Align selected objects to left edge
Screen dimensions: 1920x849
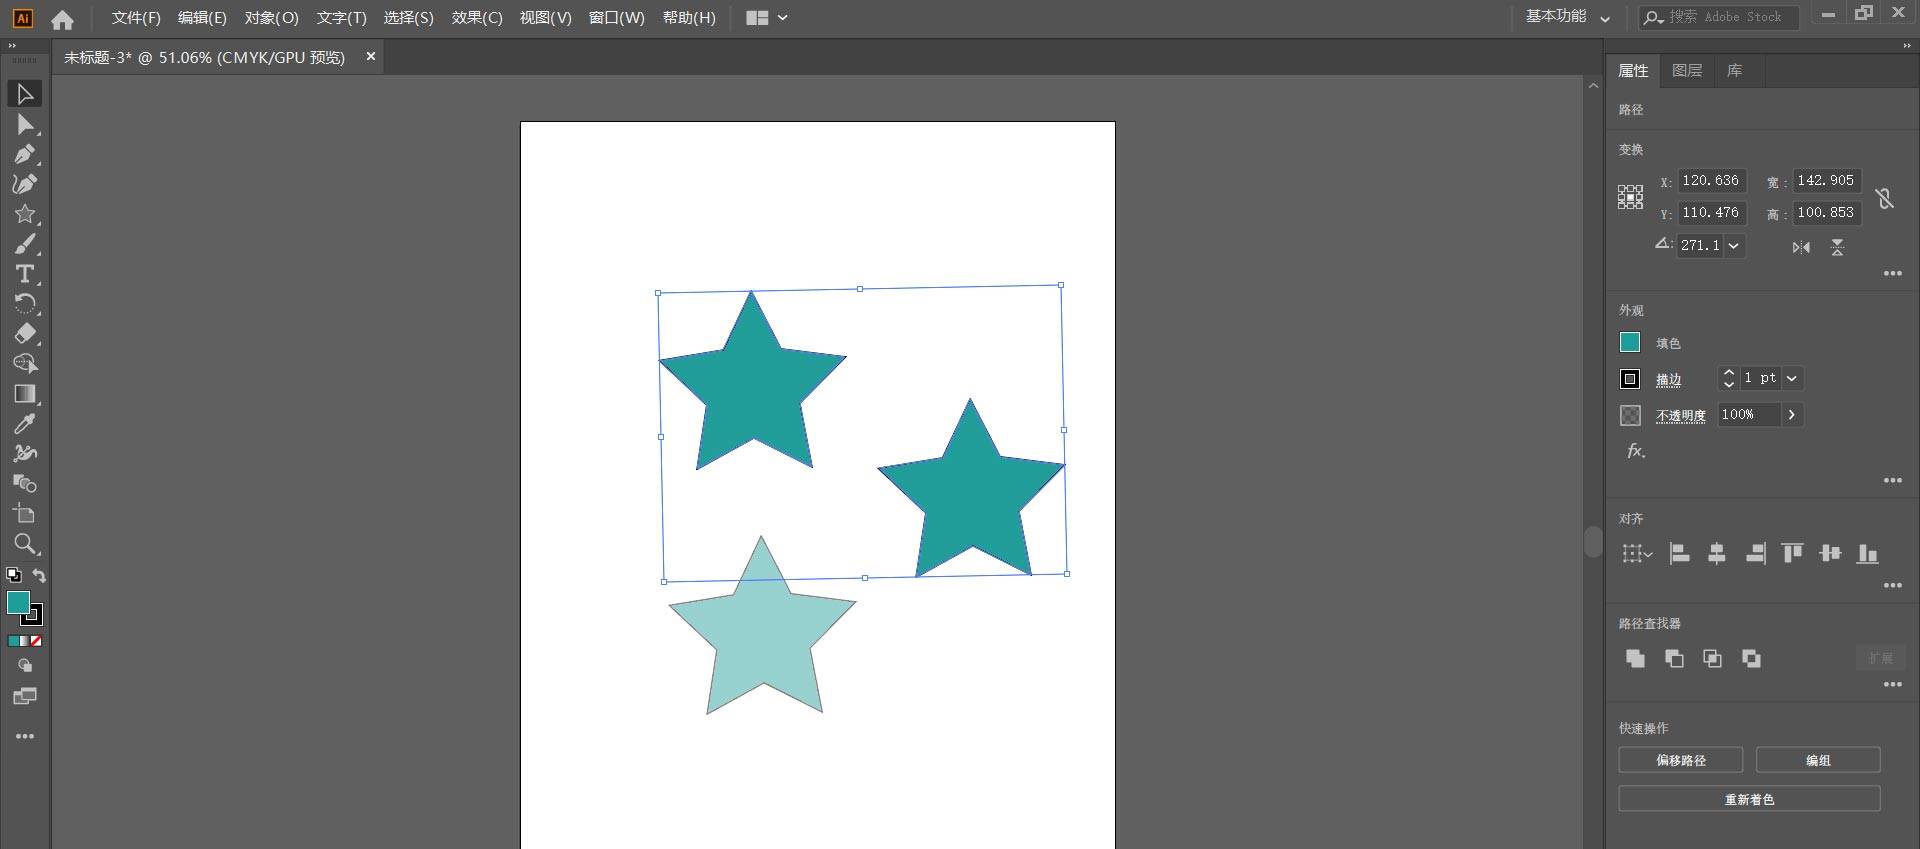pos(1680,554)
